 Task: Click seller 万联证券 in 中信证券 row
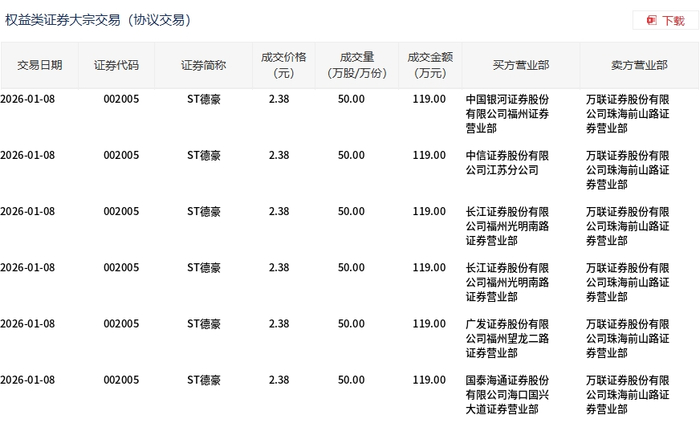pos(627,170)
